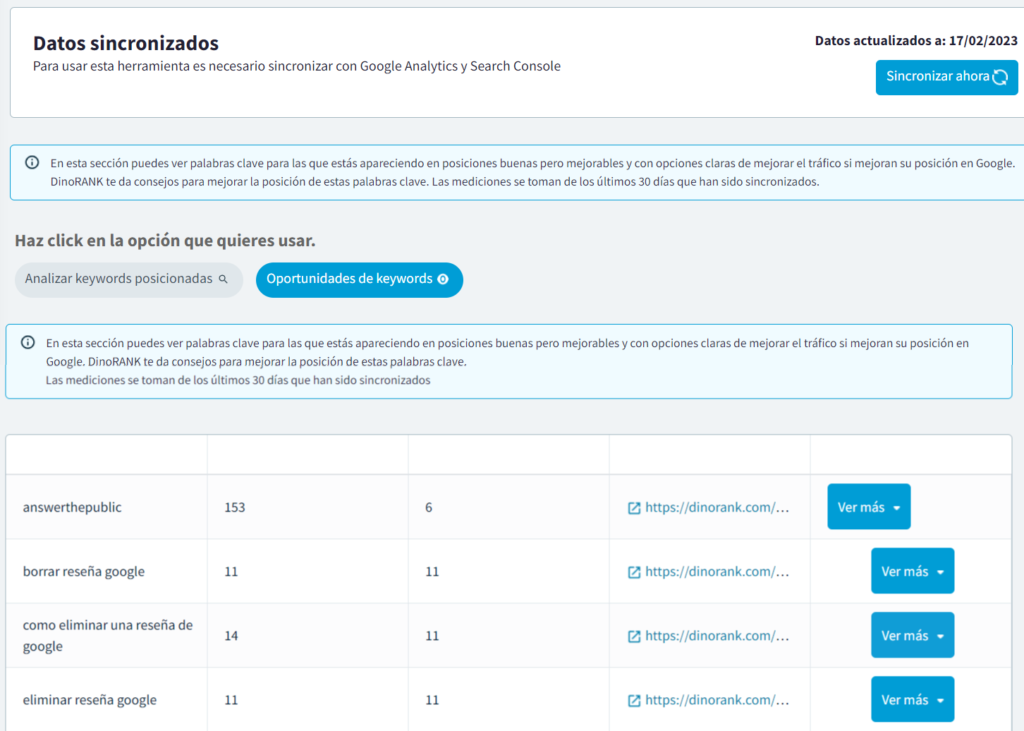Screen dimensions: 1024x731
Task: Open Ver más dropdown for borrar reseña google
Action: point(912,572)
